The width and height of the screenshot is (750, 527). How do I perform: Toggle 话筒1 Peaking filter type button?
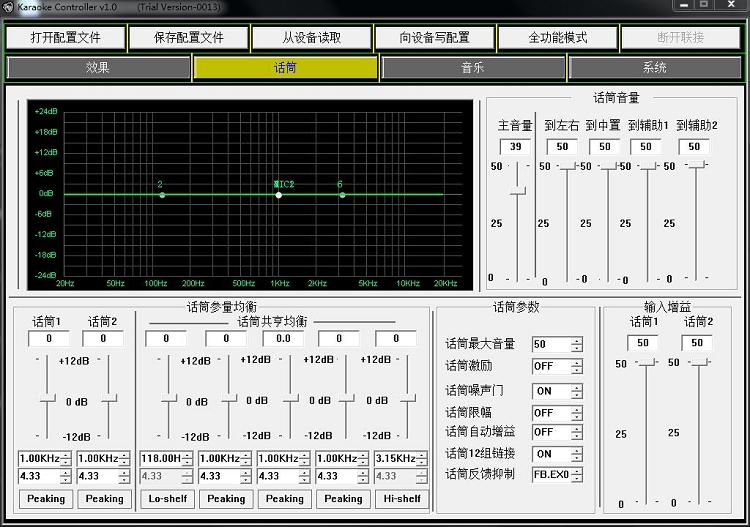coord(46,499)
